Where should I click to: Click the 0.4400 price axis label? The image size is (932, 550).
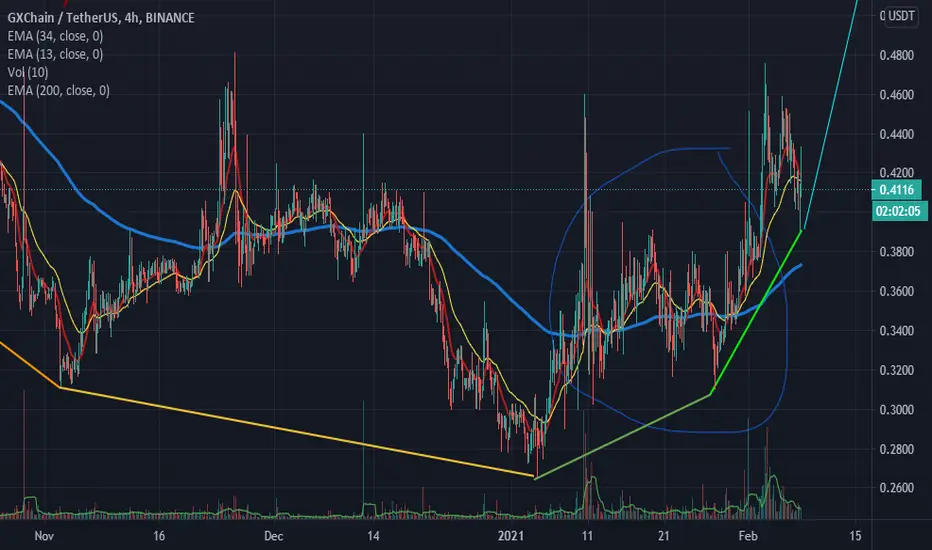[x=896, y=134]
